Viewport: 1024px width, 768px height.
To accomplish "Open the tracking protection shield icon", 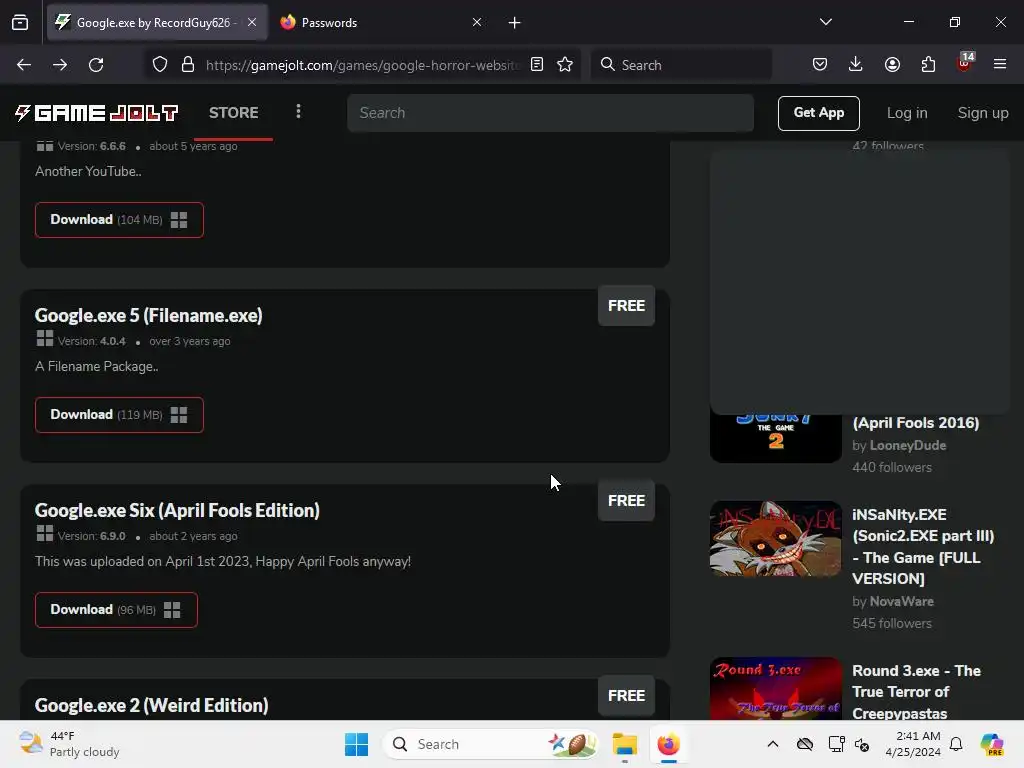I will coord(160,65).
